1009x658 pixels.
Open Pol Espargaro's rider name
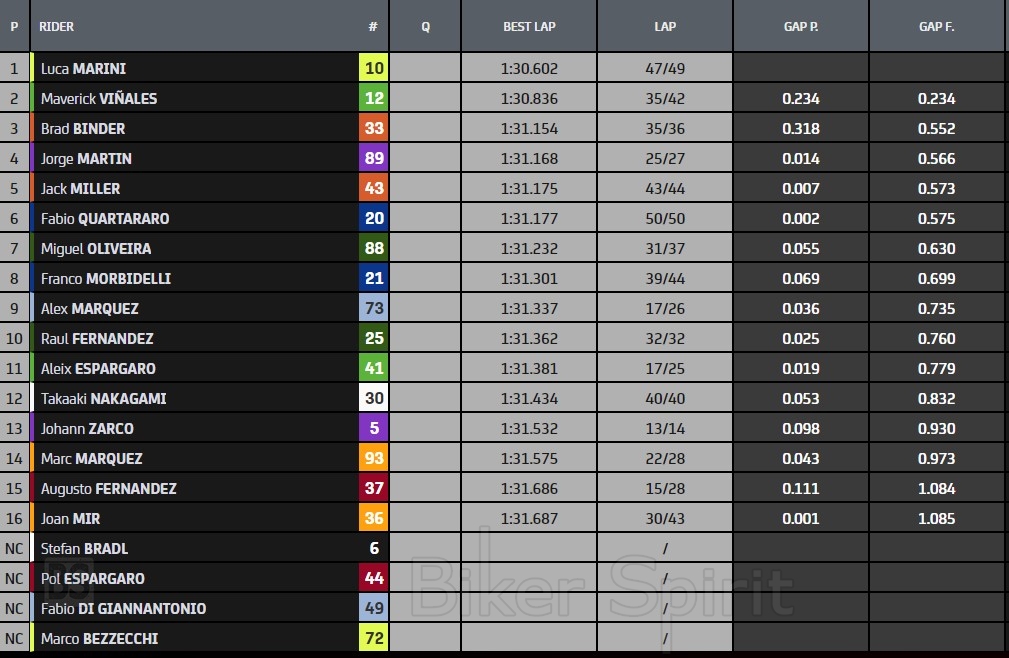point(92,579)
